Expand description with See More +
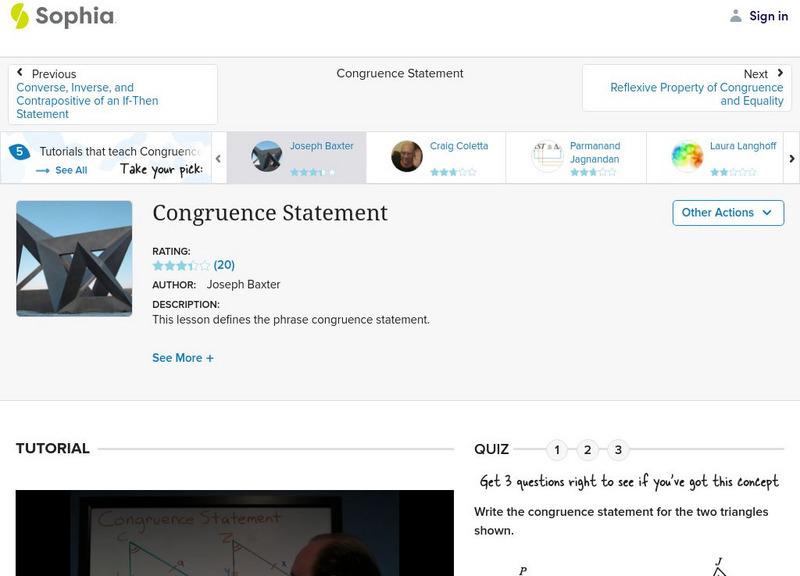The height and width of the screenshot is (576, 800). (183, 358)
